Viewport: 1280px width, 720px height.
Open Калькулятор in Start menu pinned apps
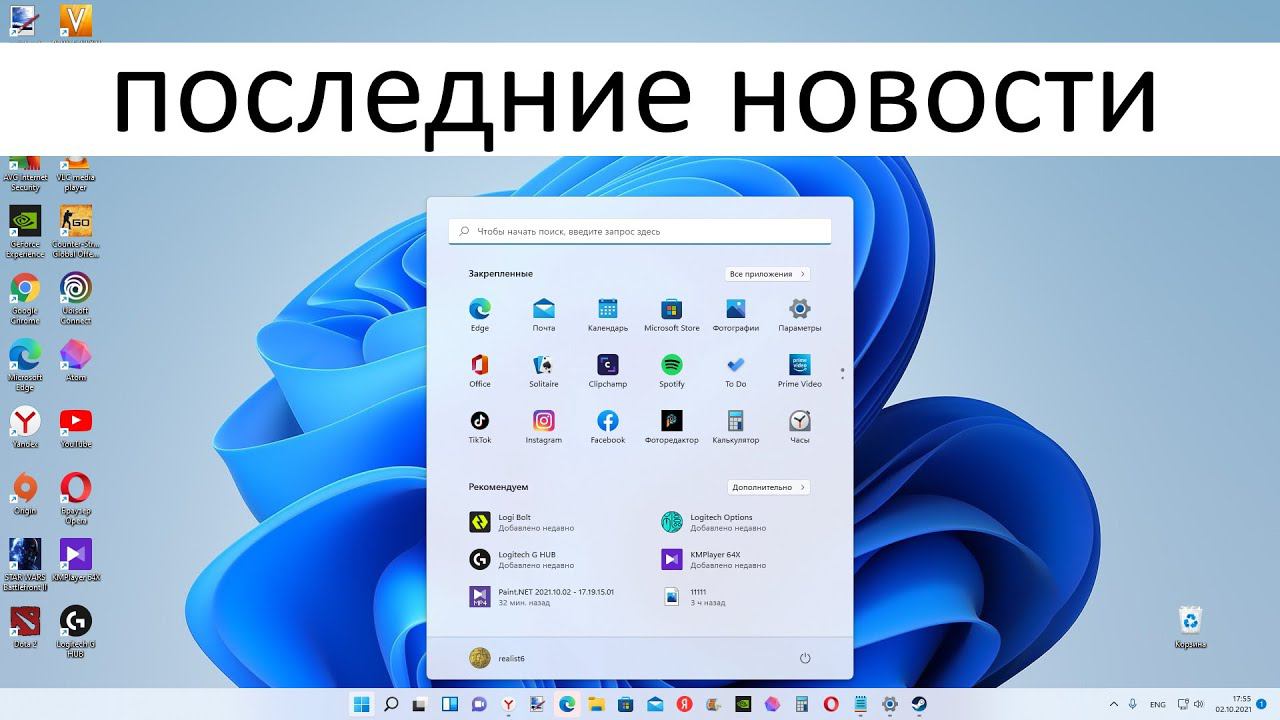tap(736, 426)
